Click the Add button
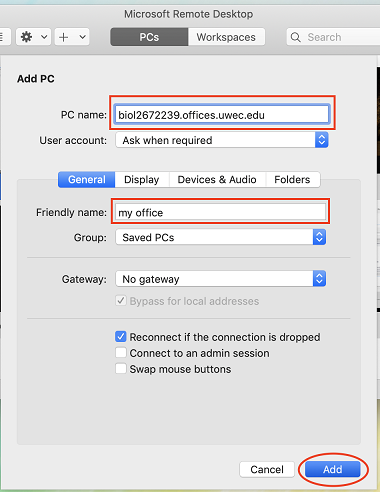The width and height of the screenshot is (380, 492). click(333, 469)
